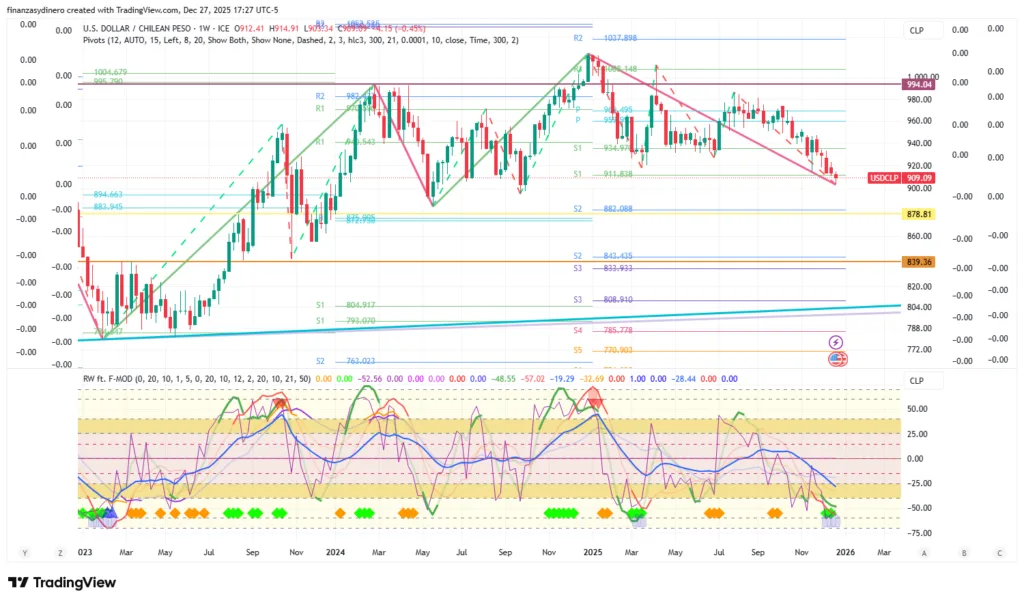Click the 2025 label on the time axis
This screenshot has height=603, width=1024.
592,551
